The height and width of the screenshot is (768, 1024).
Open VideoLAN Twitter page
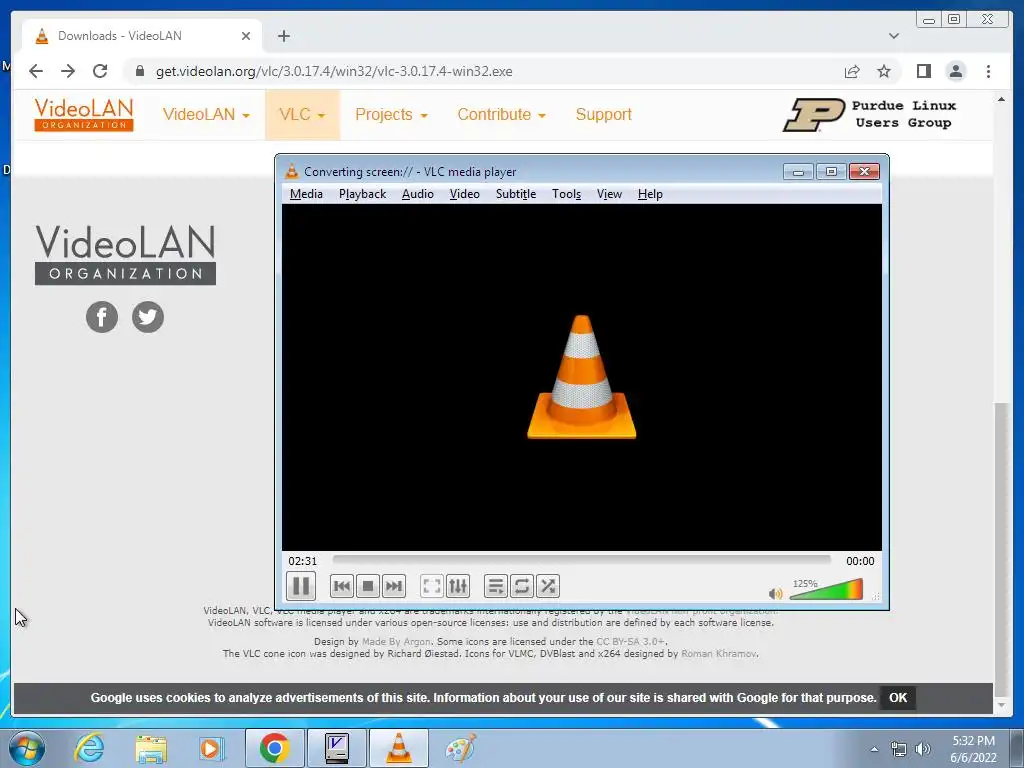pyautogui.click(x=148, y=317)
